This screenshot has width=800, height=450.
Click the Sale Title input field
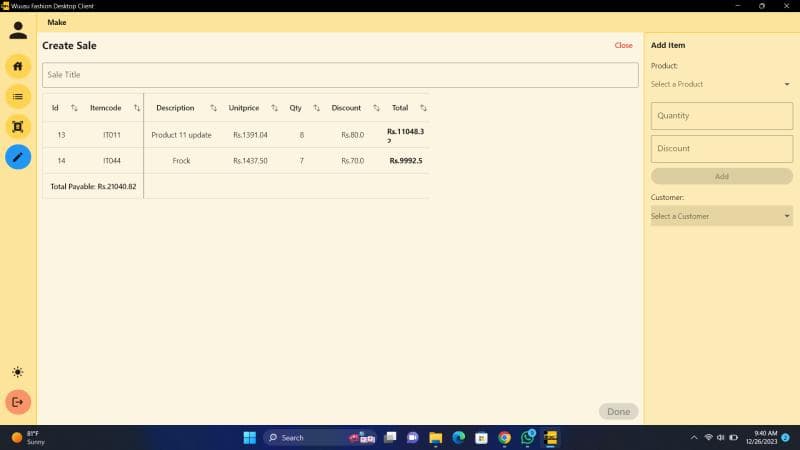coord(340,75)
